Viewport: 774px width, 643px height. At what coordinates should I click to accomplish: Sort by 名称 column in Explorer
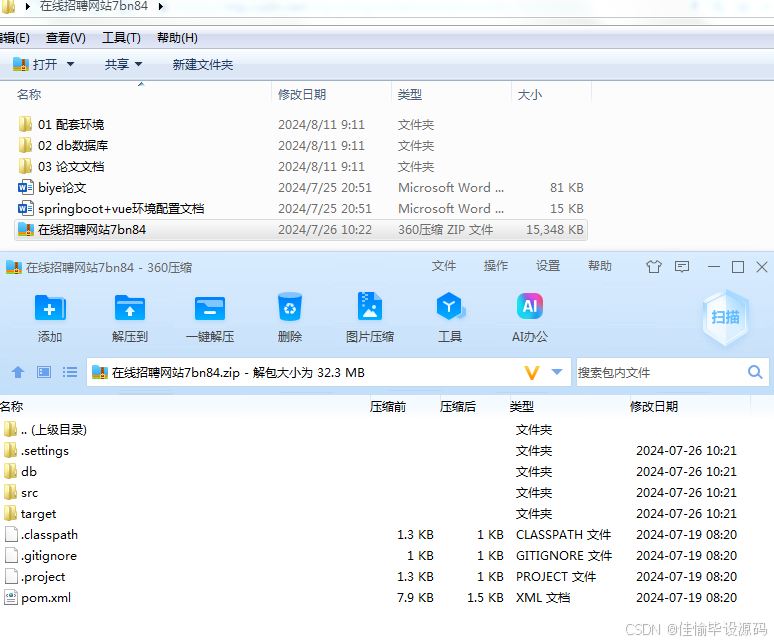[29, 94]
